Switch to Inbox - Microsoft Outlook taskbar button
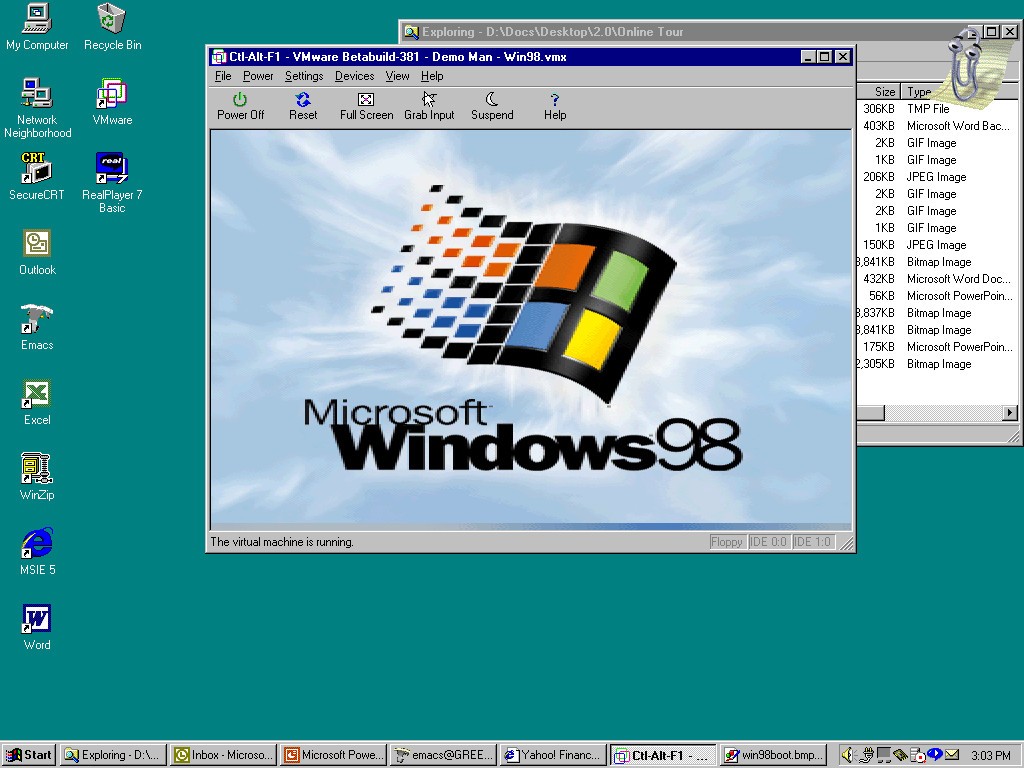The height and width of the screenshot is (768, 1024). [x=223, y=755]
